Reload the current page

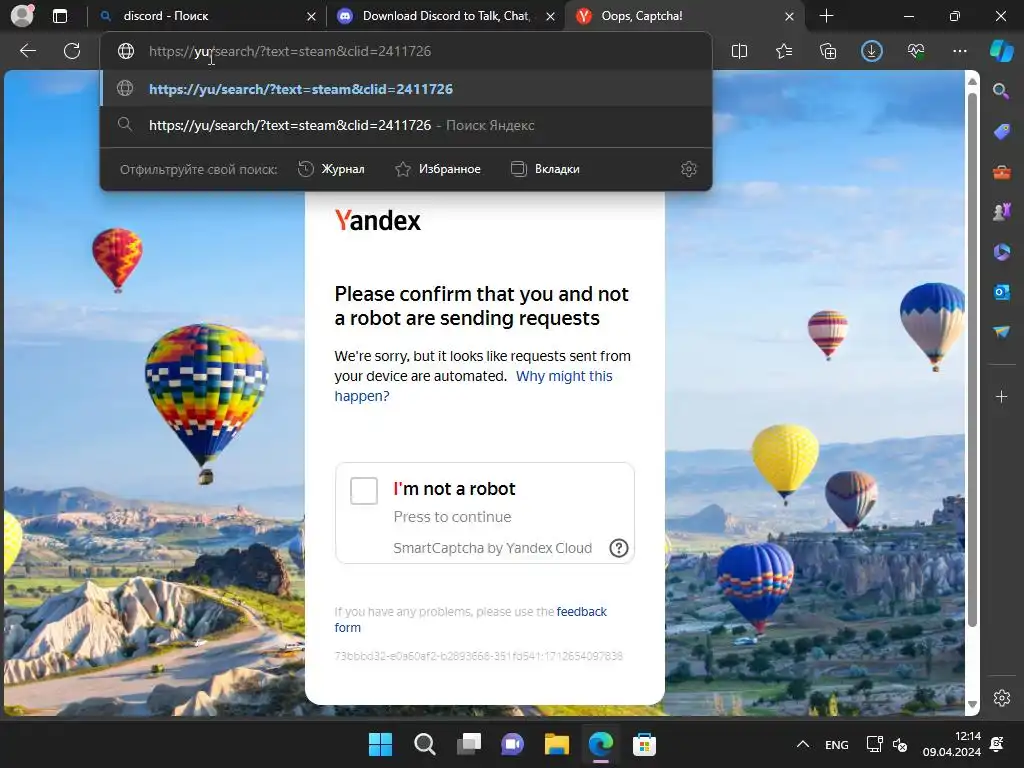coord(72,51)
